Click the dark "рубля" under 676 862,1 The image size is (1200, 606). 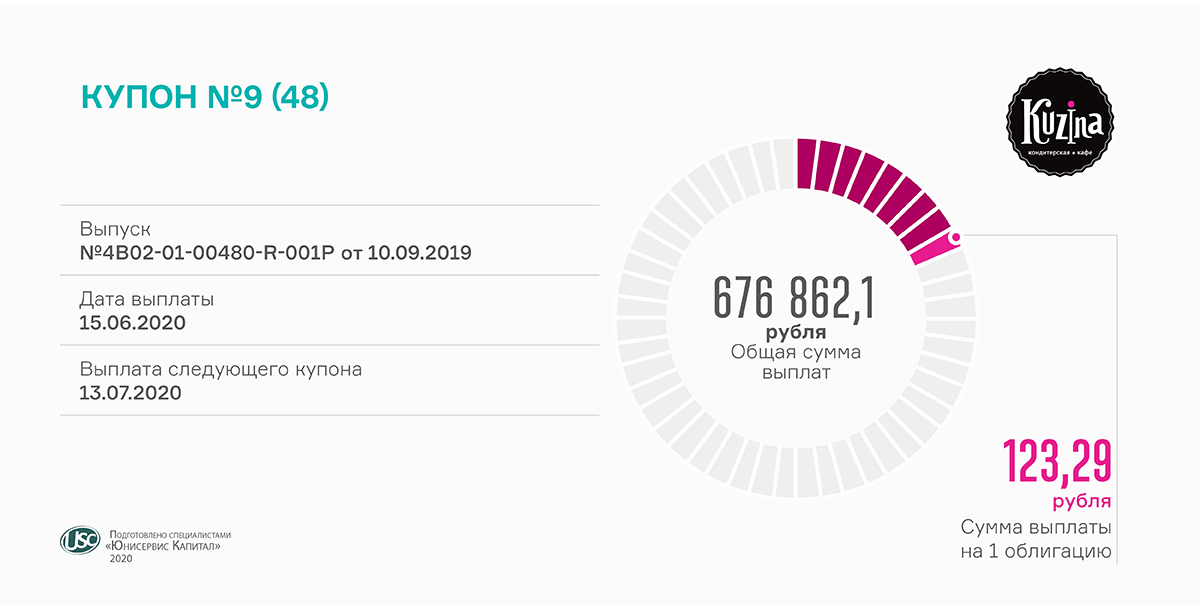point(795,332)
